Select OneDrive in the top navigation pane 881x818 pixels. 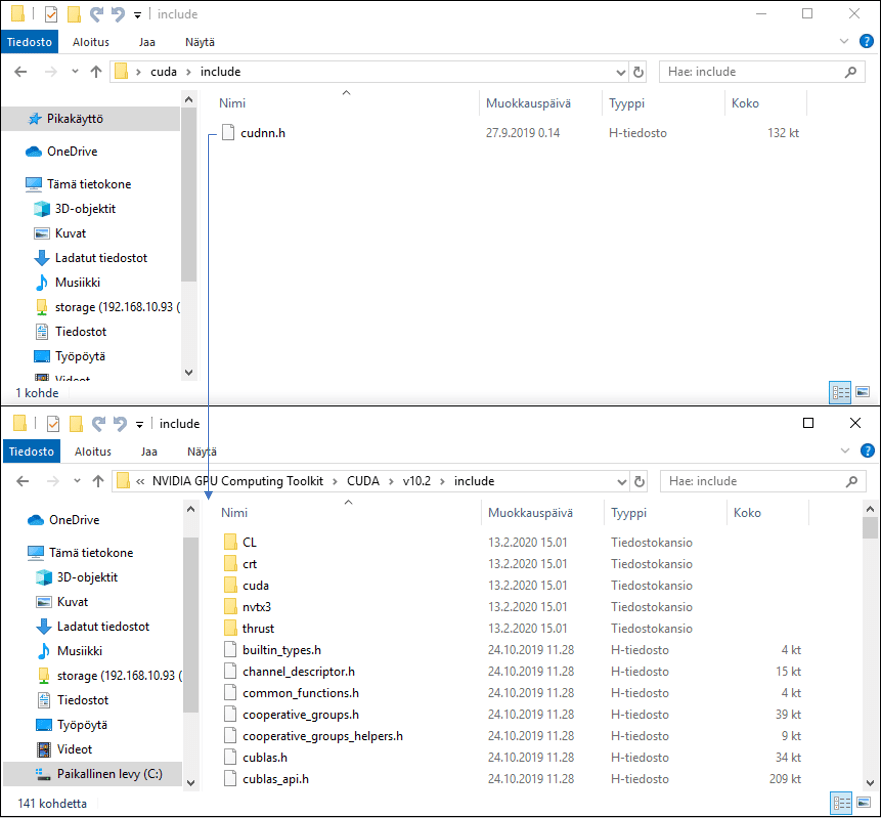(x=71, y=151)
